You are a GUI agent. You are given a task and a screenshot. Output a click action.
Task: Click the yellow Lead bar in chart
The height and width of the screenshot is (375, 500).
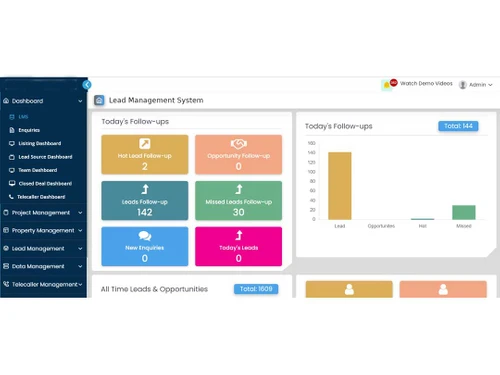pos(340,186)
